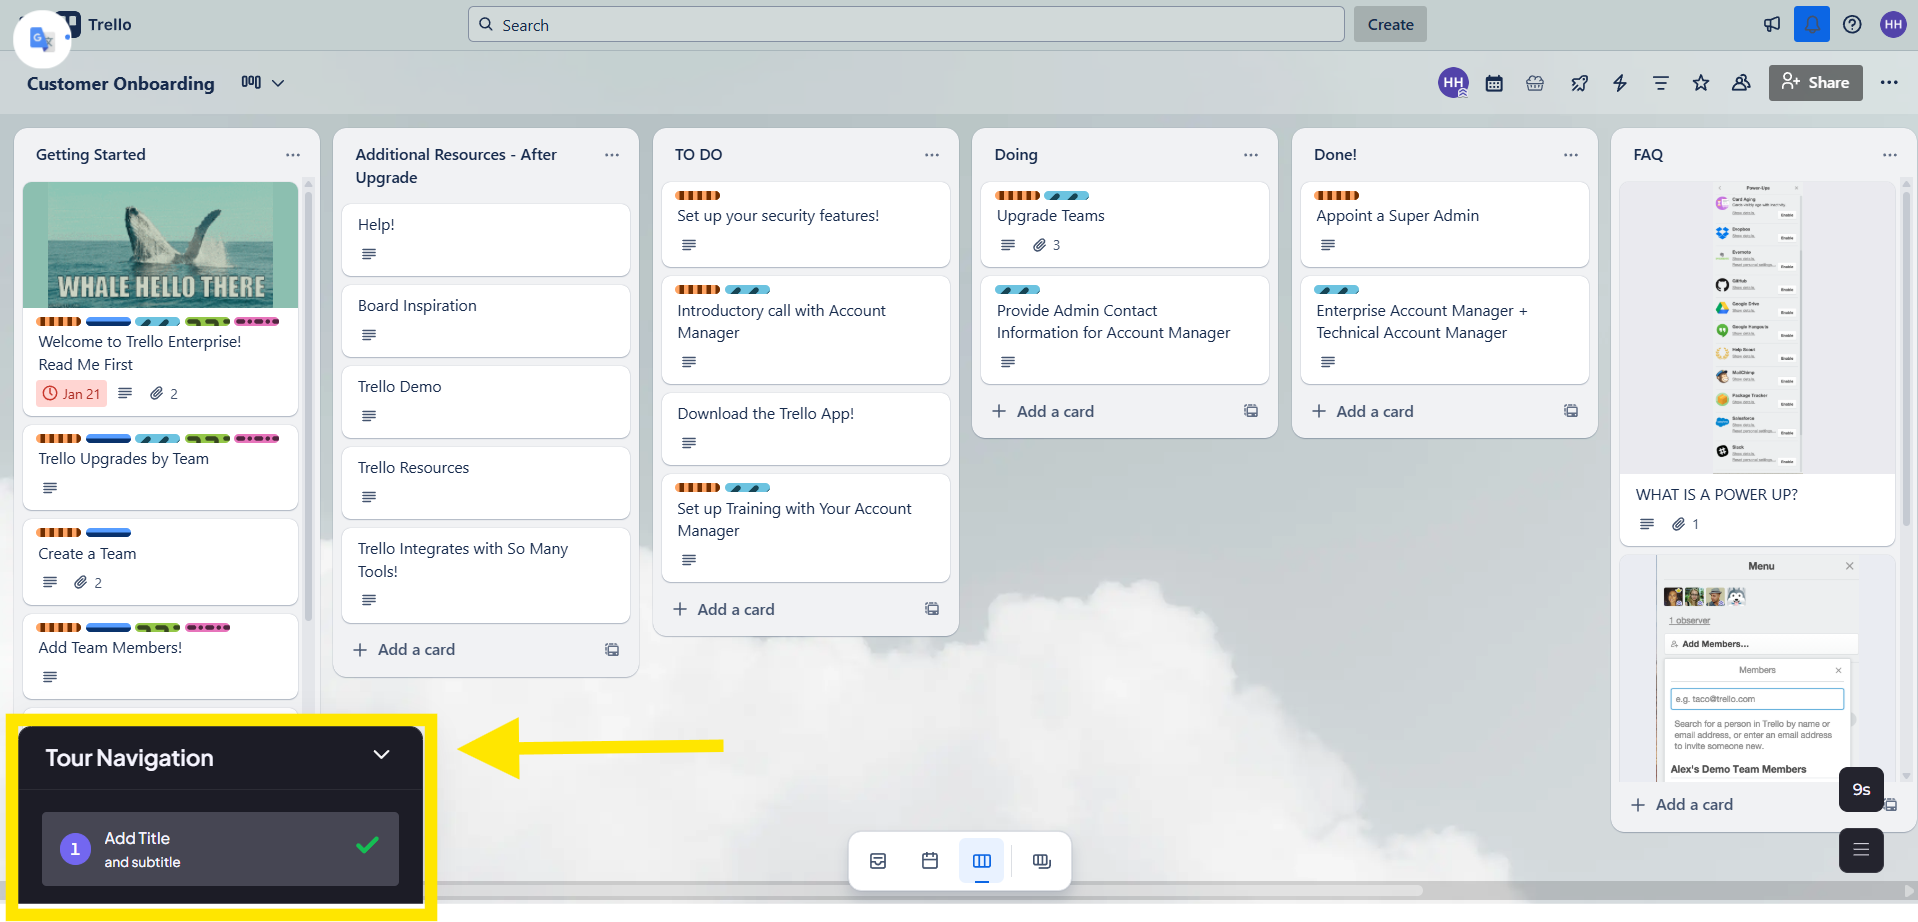Collapse the Tour Navigation panel
Image resolution: width=1918 pixels, height=922 pixels.
point(381,755)
